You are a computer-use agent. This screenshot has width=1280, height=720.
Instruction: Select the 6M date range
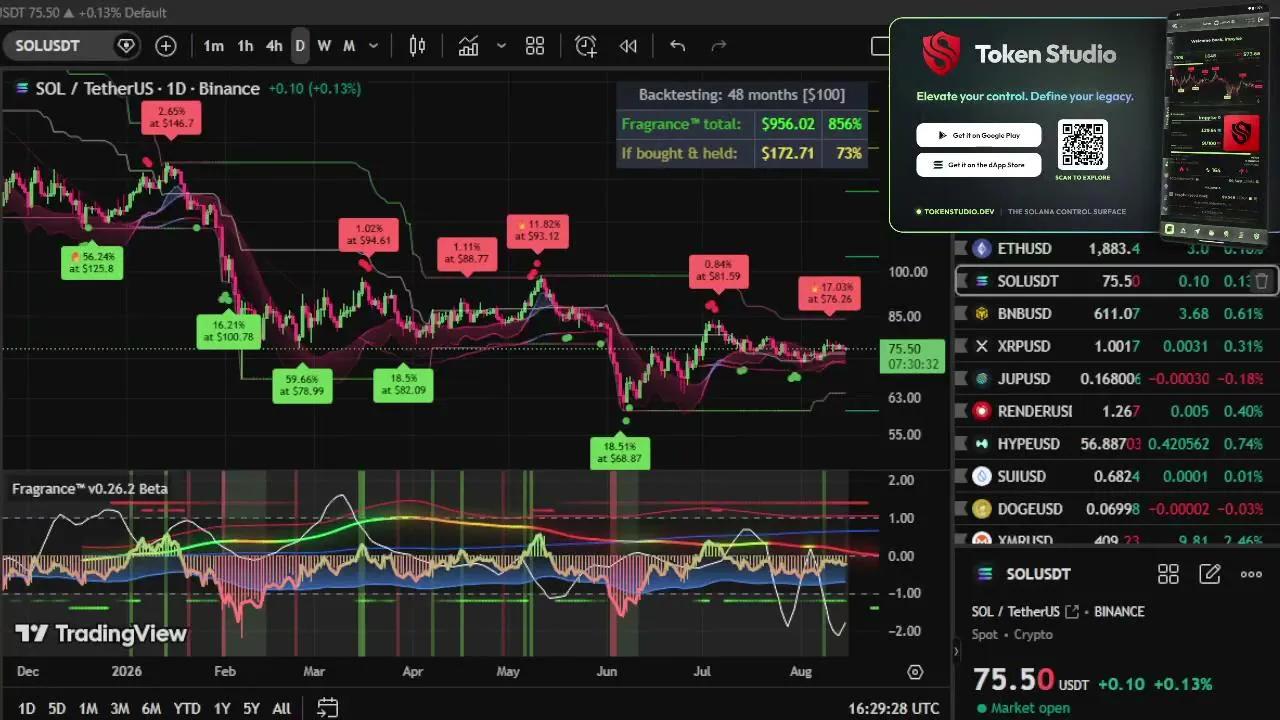tap(151, 709)
